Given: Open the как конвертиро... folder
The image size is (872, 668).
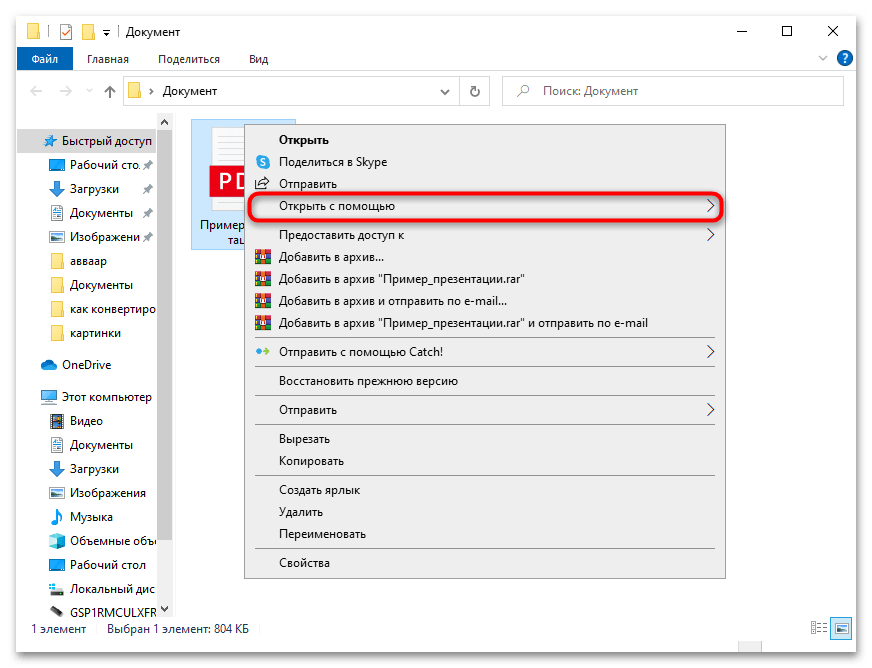Looking at the screenshot, I should coord(102,309).
